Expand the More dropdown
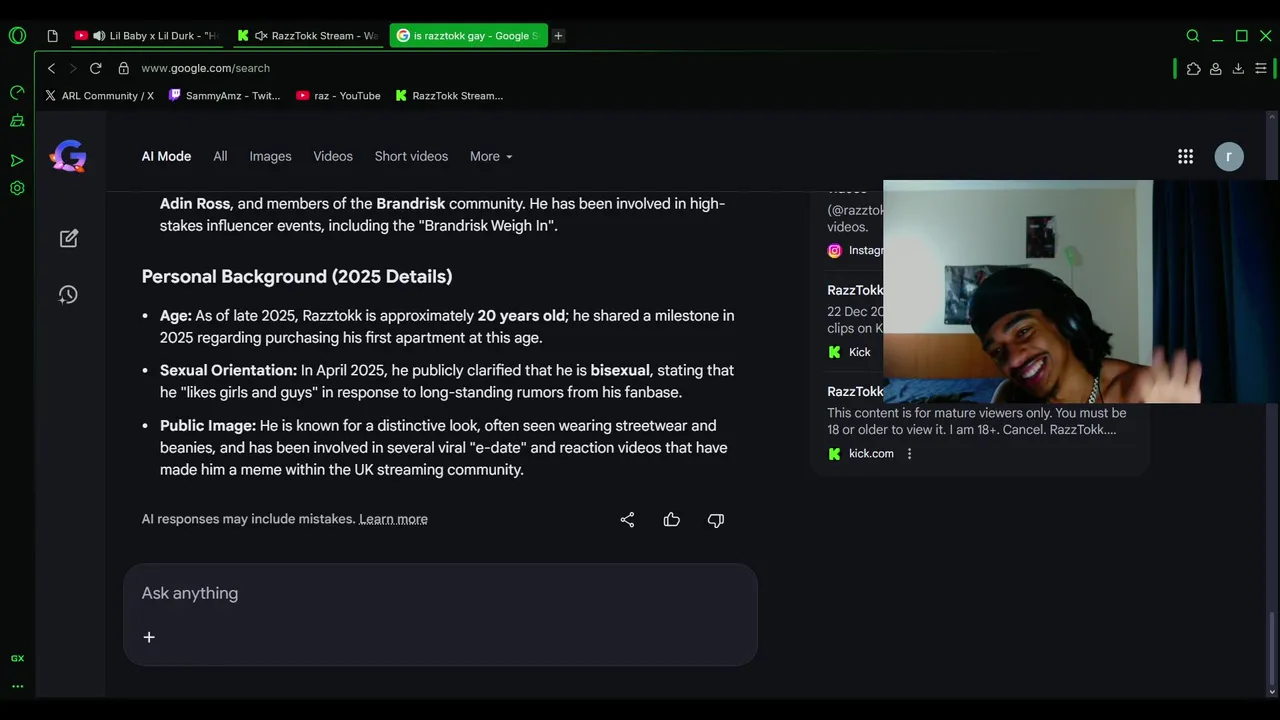 [x=491, y=156]
